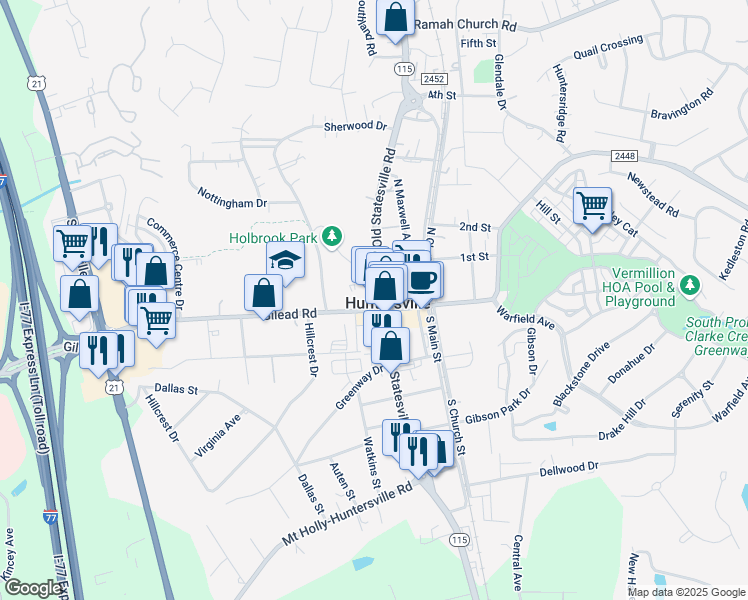748x600 pixels.
Task: Click shopping cart marker beside US 21 shield
Action: pos(72,246)
